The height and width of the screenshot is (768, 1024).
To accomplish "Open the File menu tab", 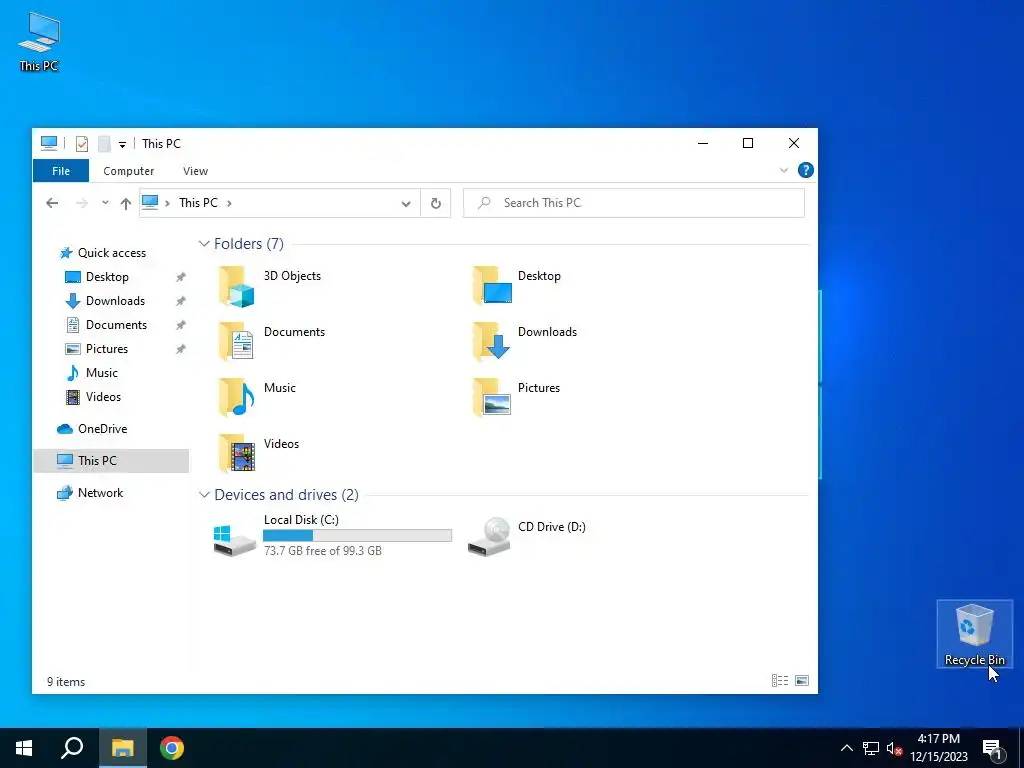I will pyautogui.click(x=61, y=171).
